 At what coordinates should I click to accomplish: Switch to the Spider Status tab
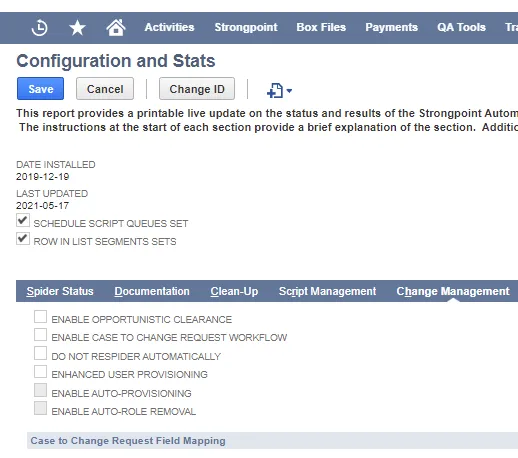(x=60, y=291)
